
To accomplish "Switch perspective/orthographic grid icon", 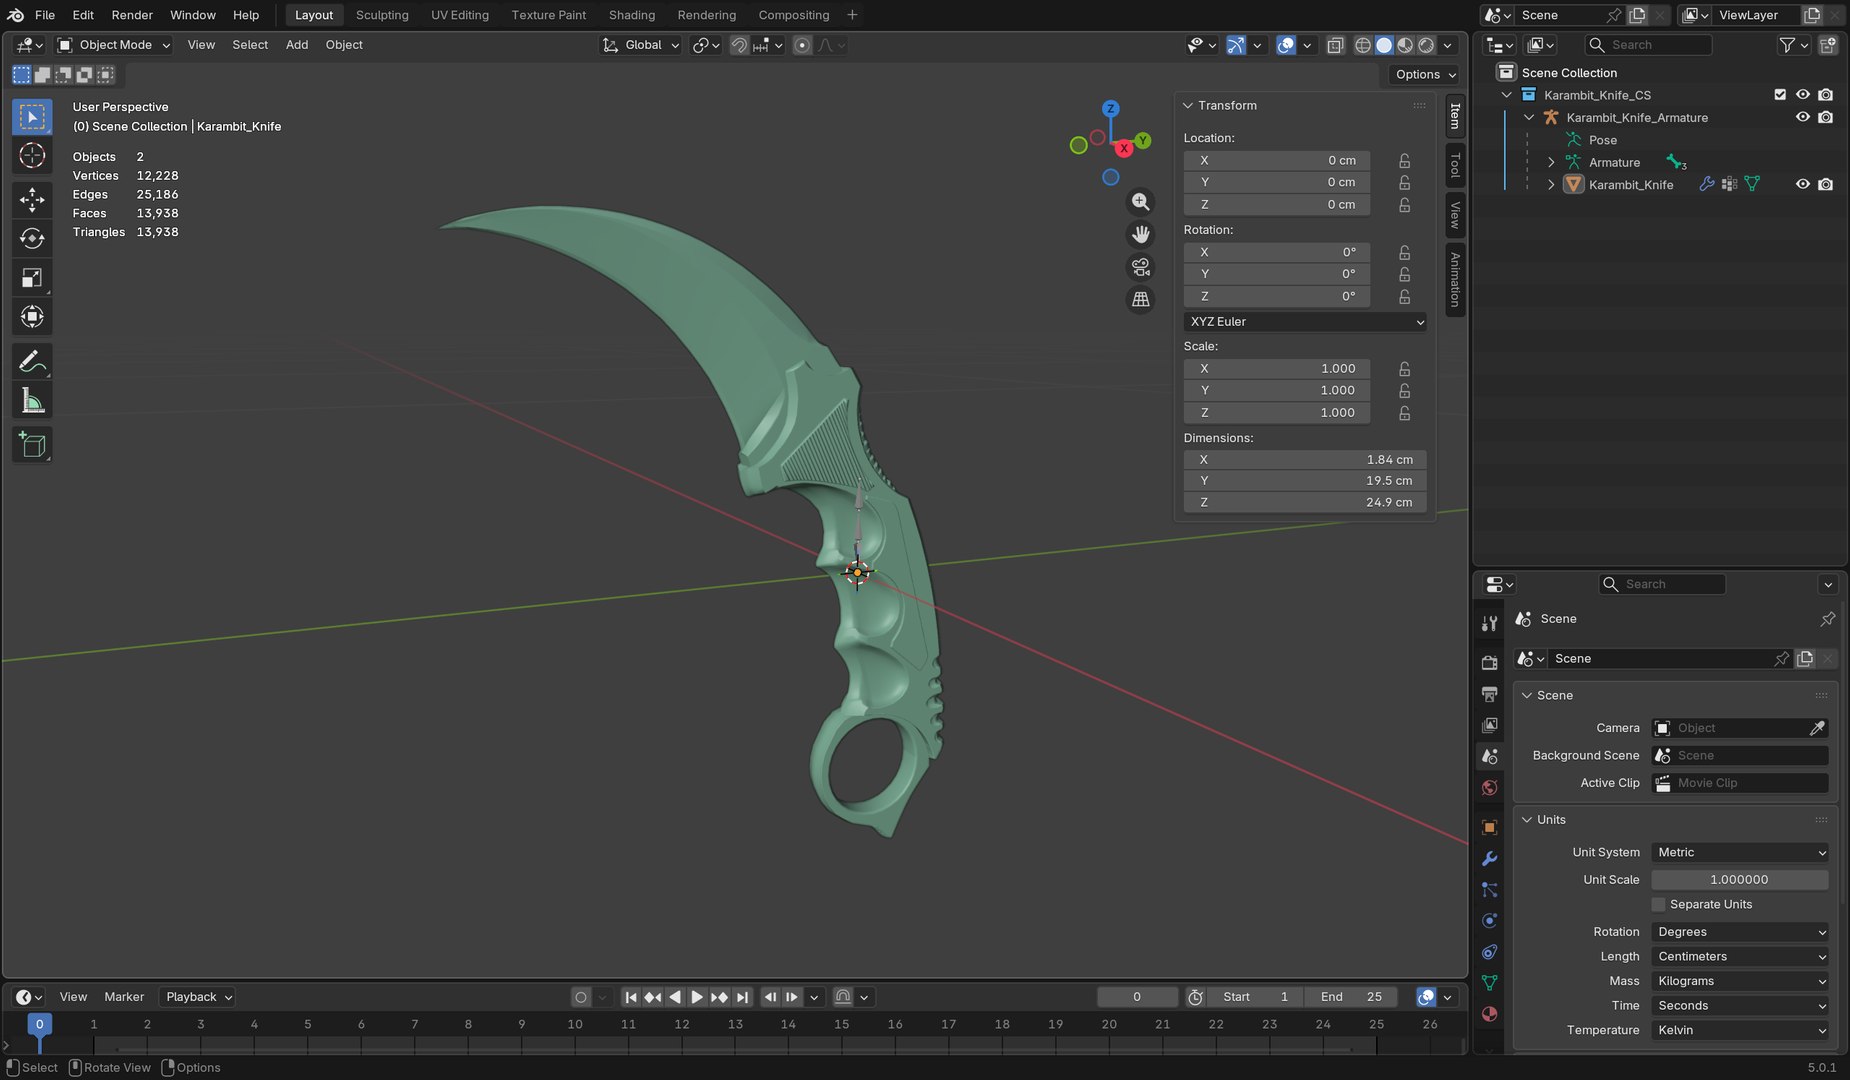I will 1140,299.
